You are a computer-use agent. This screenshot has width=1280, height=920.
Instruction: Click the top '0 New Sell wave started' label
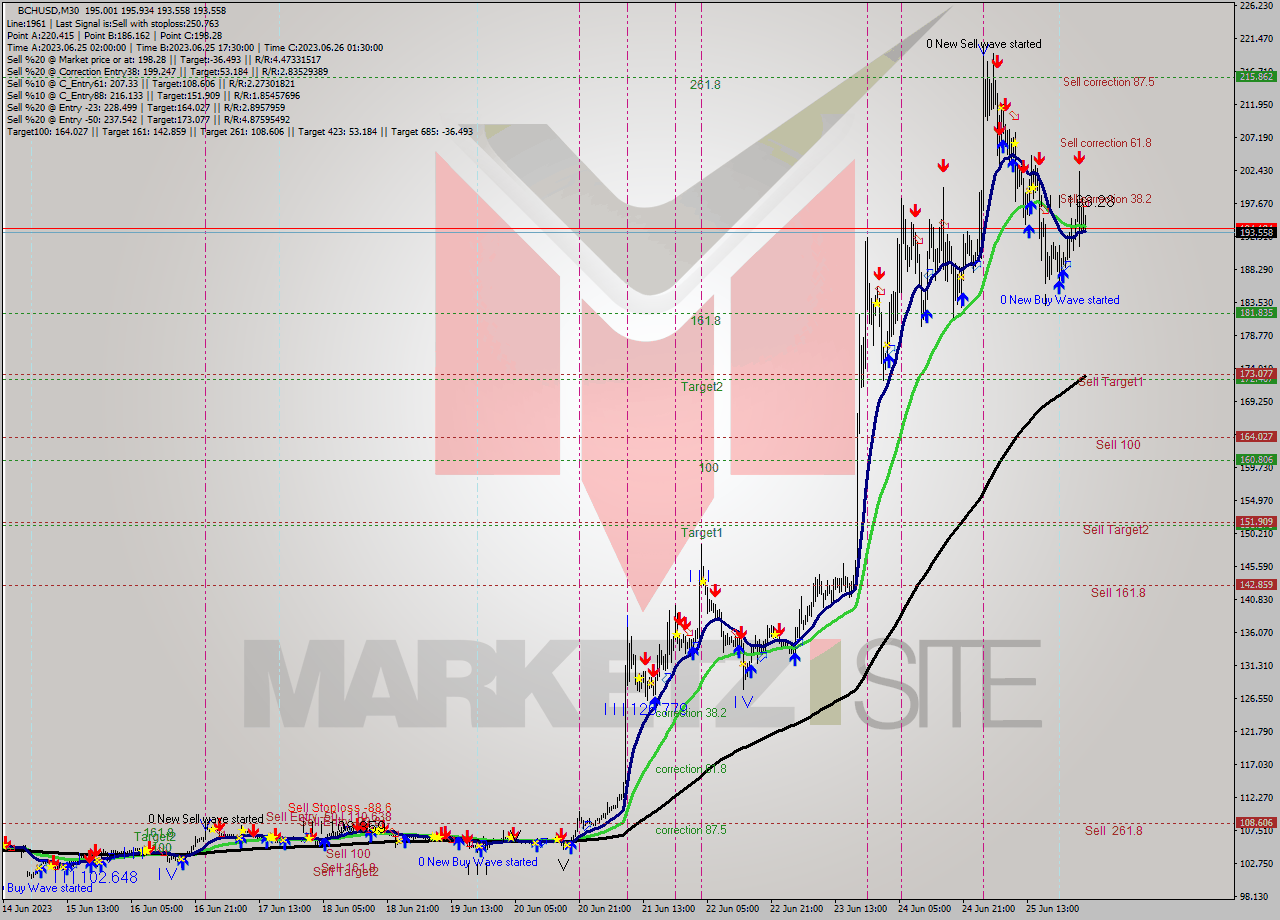coord(983,44)
